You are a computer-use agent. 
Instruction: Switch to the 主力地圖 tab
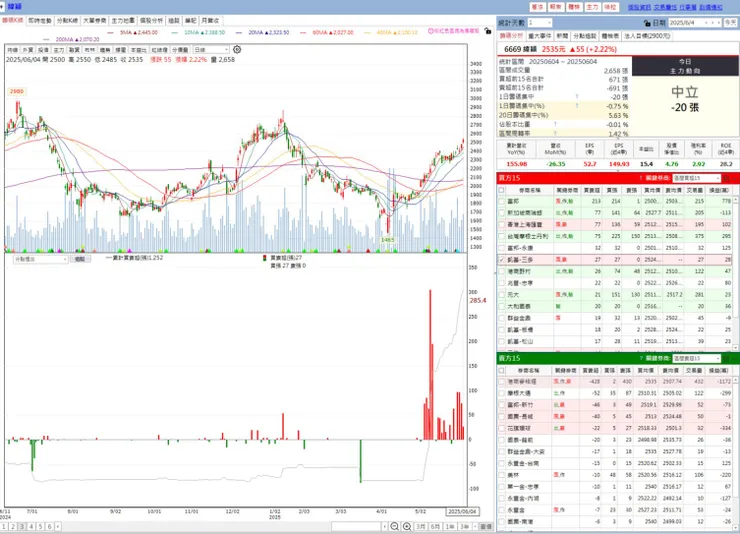(x=123, y=21)
